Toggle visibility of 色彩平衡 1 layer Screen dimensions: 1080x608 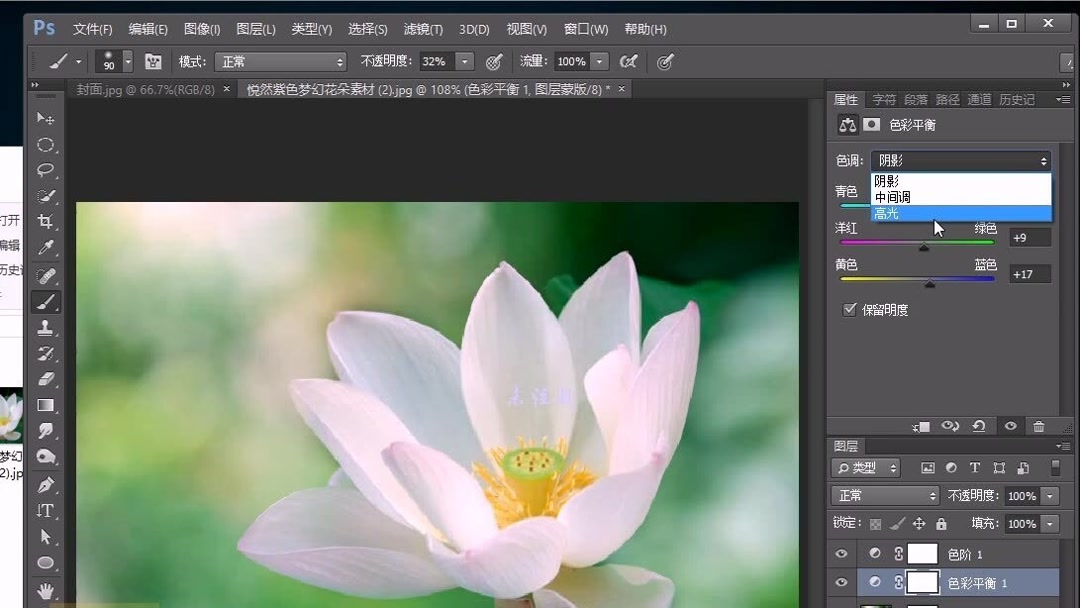[x=841, y=582]
